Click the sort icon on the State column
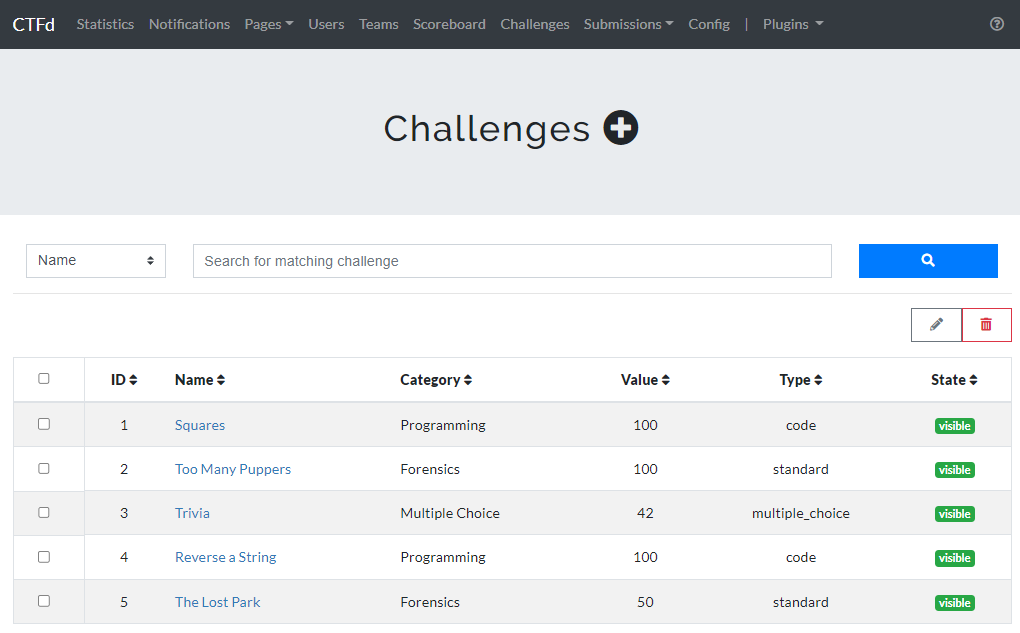Image resolution: width=1020 pixels, height=633 pixels. pyautogui.click(x=974, y=379)
